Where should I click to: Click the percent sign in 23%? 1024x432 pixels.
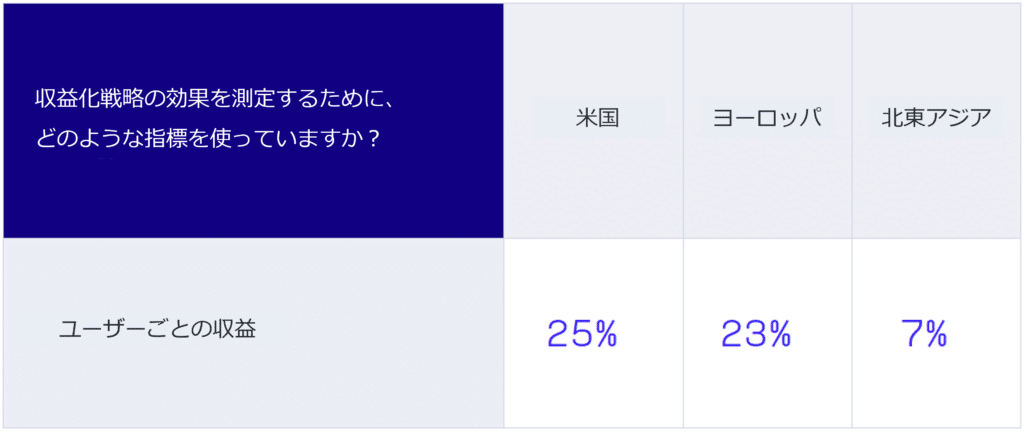[x=779, y=334]
